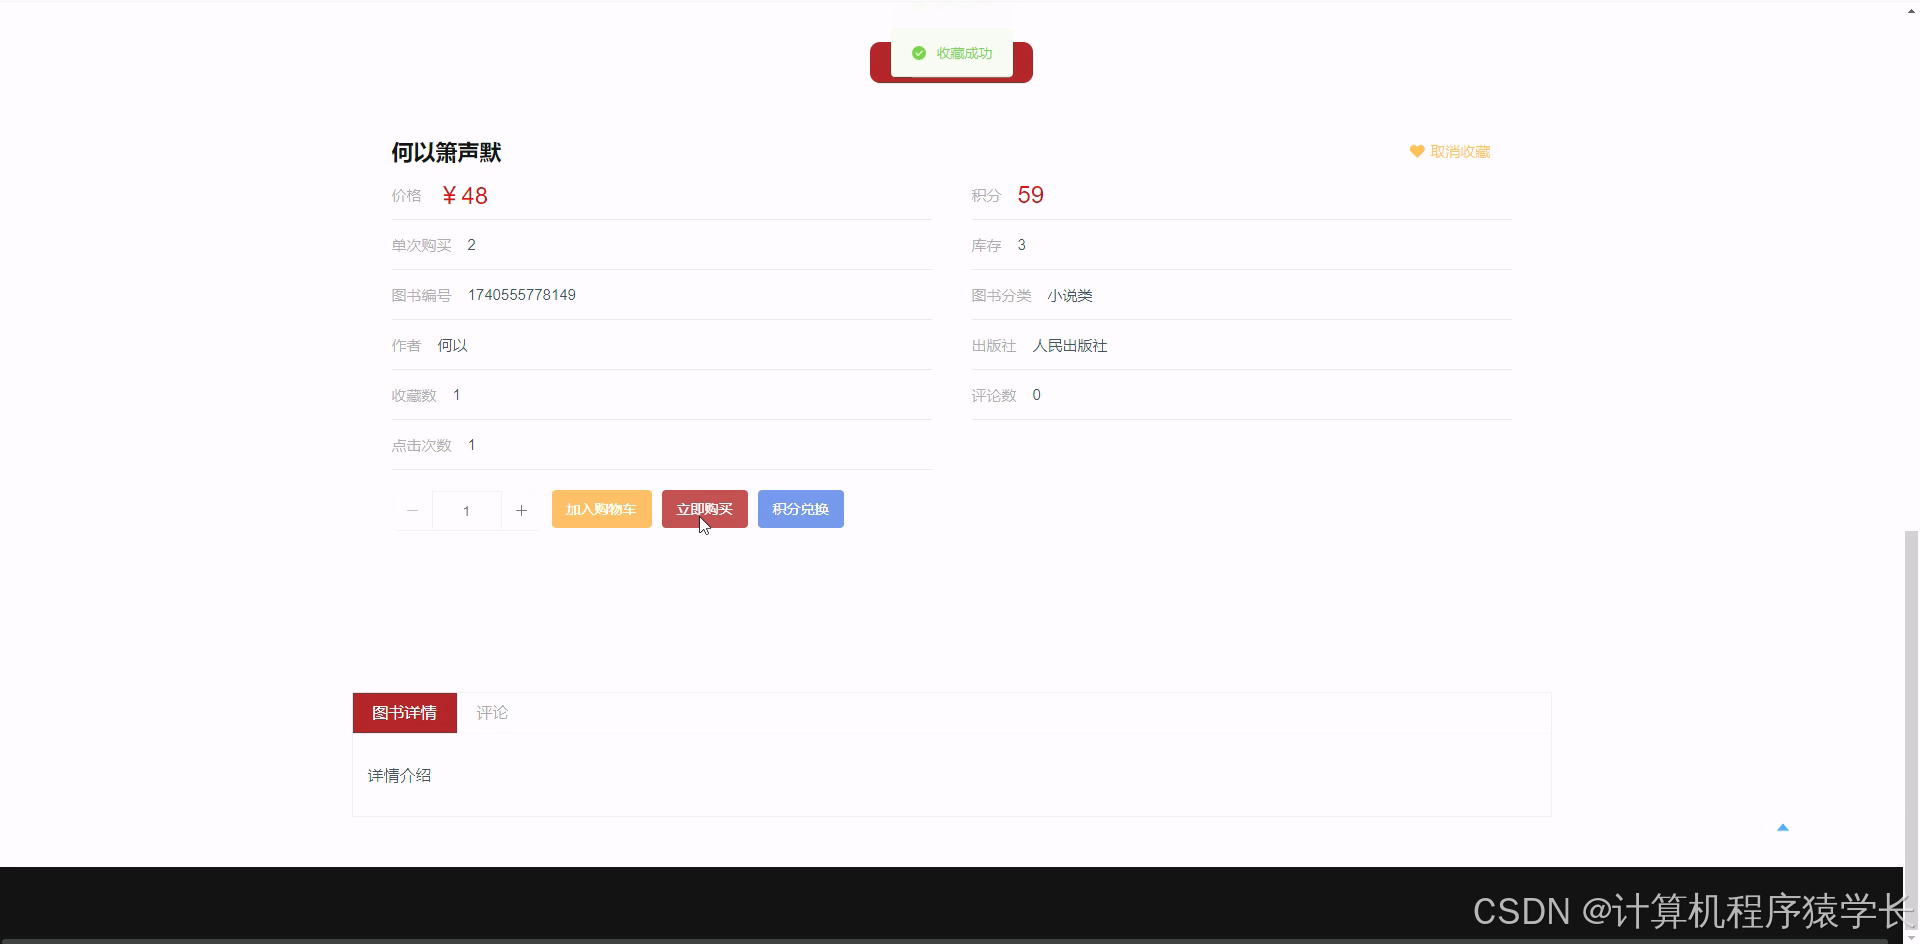Click the publisher name 人民出版社
Image resolution: width=1920 pixels, height=944 pixels.
[1070, 346]
